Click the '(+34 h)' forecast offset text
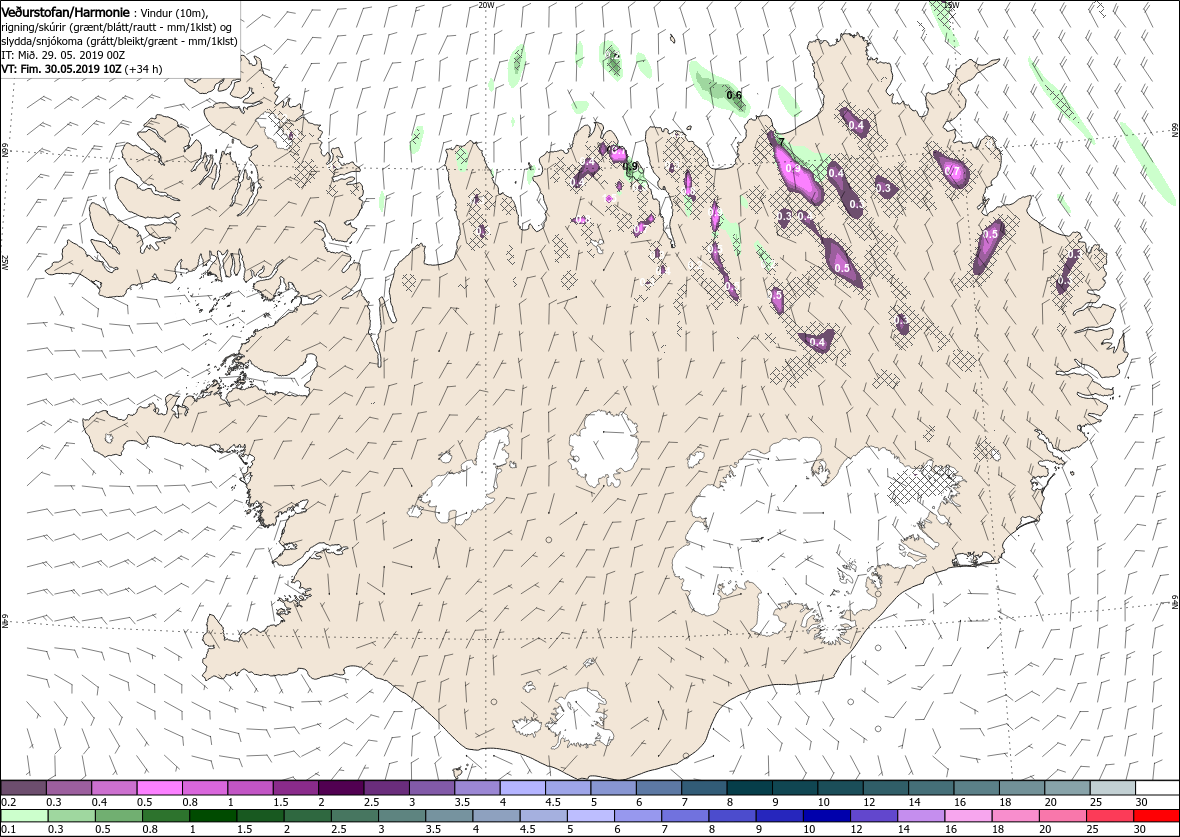 click(x=143, y=69)
